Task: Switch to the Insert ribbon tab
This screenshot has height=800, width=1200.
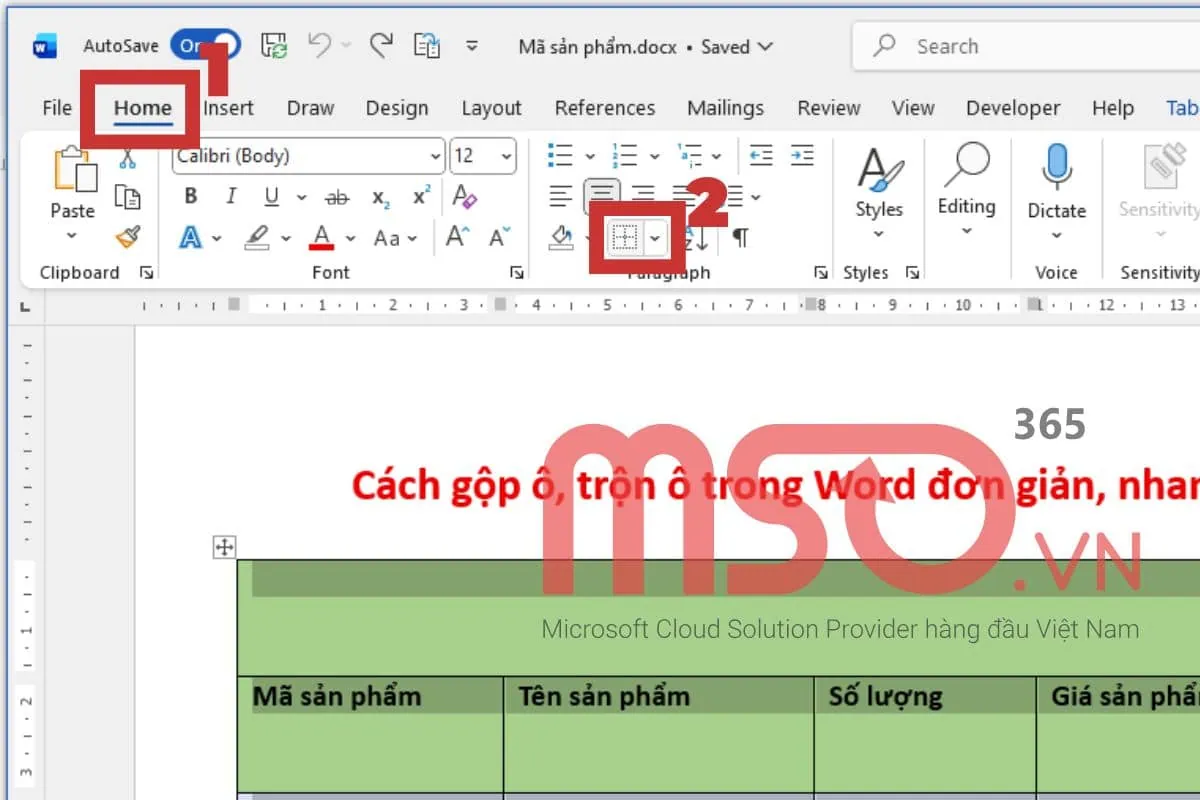Action: [228, 108]
